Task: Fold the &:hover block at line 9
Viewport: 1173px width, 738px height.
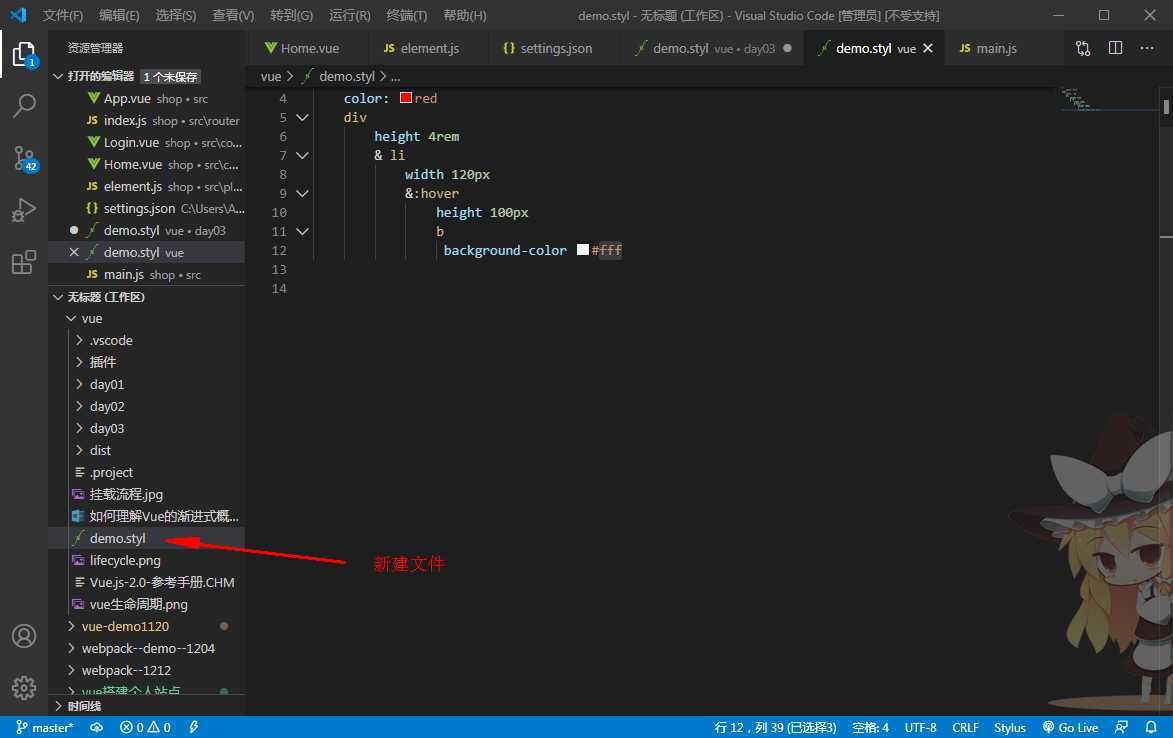Action: coord(302,194)
